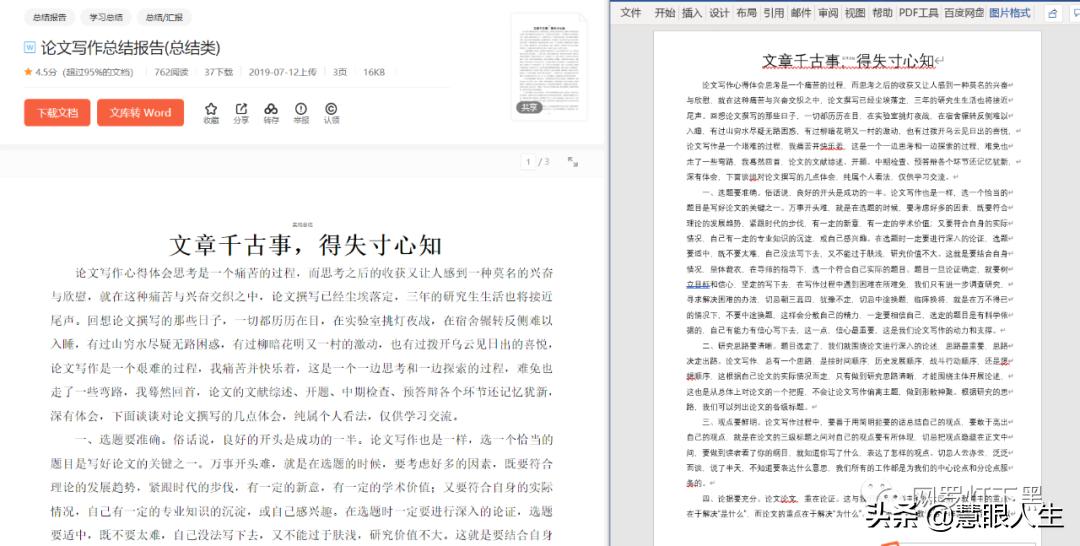Switch to the 引用 ribbon tab
Image resolution: width=1080 pixels, height=546 pixels.
point(773,12)
